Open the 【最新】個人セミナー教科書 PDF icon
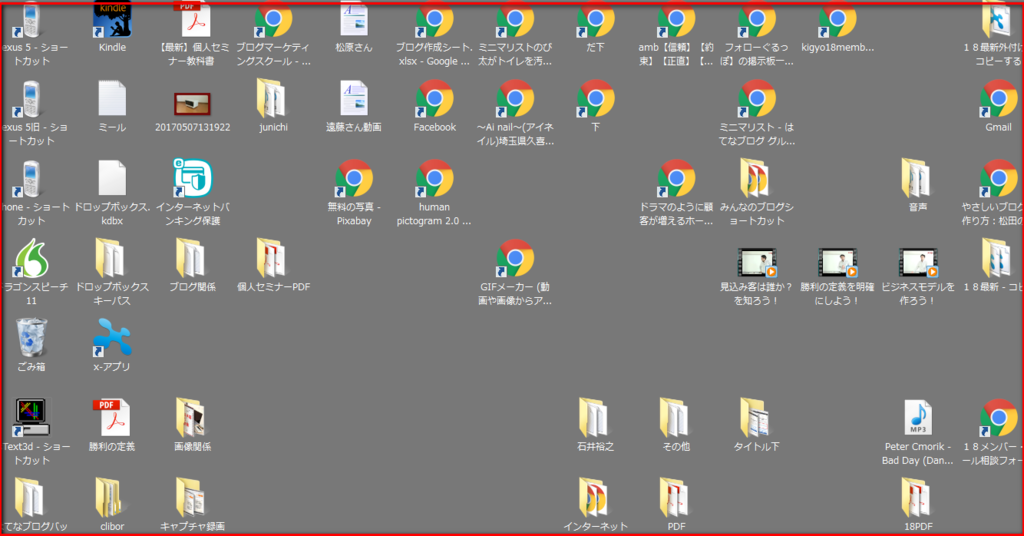This screenshot has height=536, width=1024. click(193, 20)
